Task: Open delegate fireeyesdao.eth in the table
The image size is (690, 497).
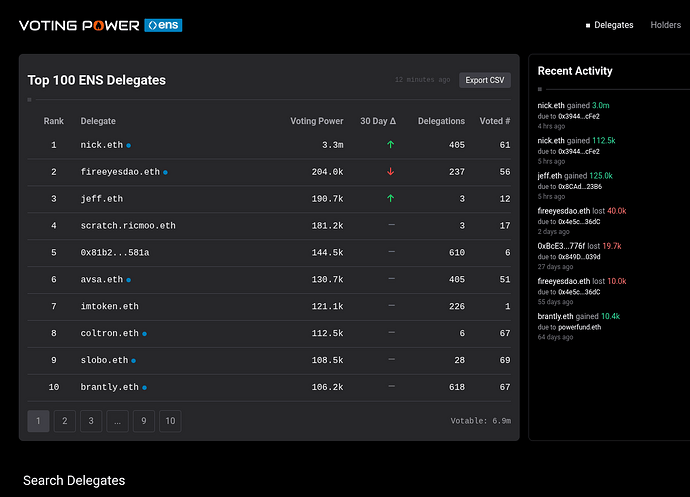Action: click(120, 172)
